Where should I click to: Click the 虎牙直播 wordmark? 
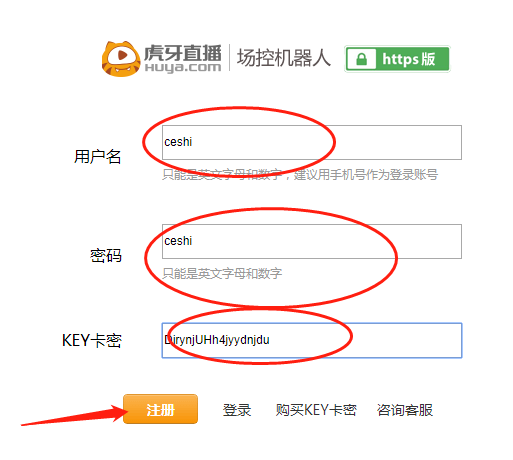coord(183,53)
